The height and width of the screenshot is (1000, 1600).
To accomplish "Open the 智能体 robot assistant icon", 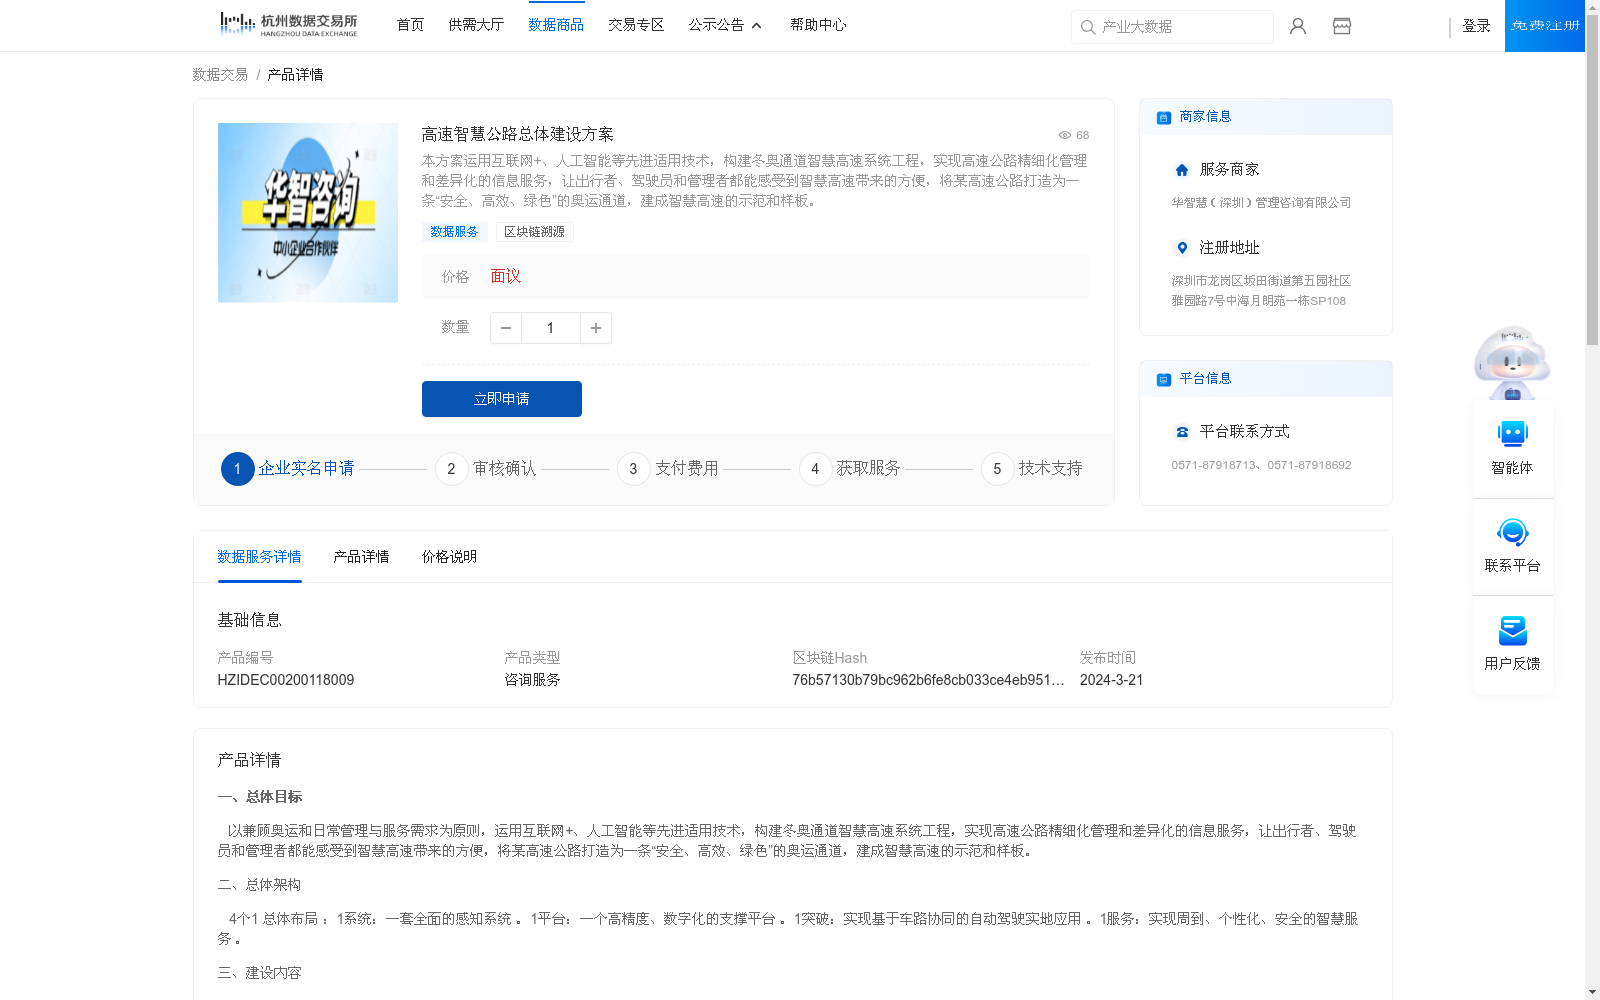I will [1512, 434].
